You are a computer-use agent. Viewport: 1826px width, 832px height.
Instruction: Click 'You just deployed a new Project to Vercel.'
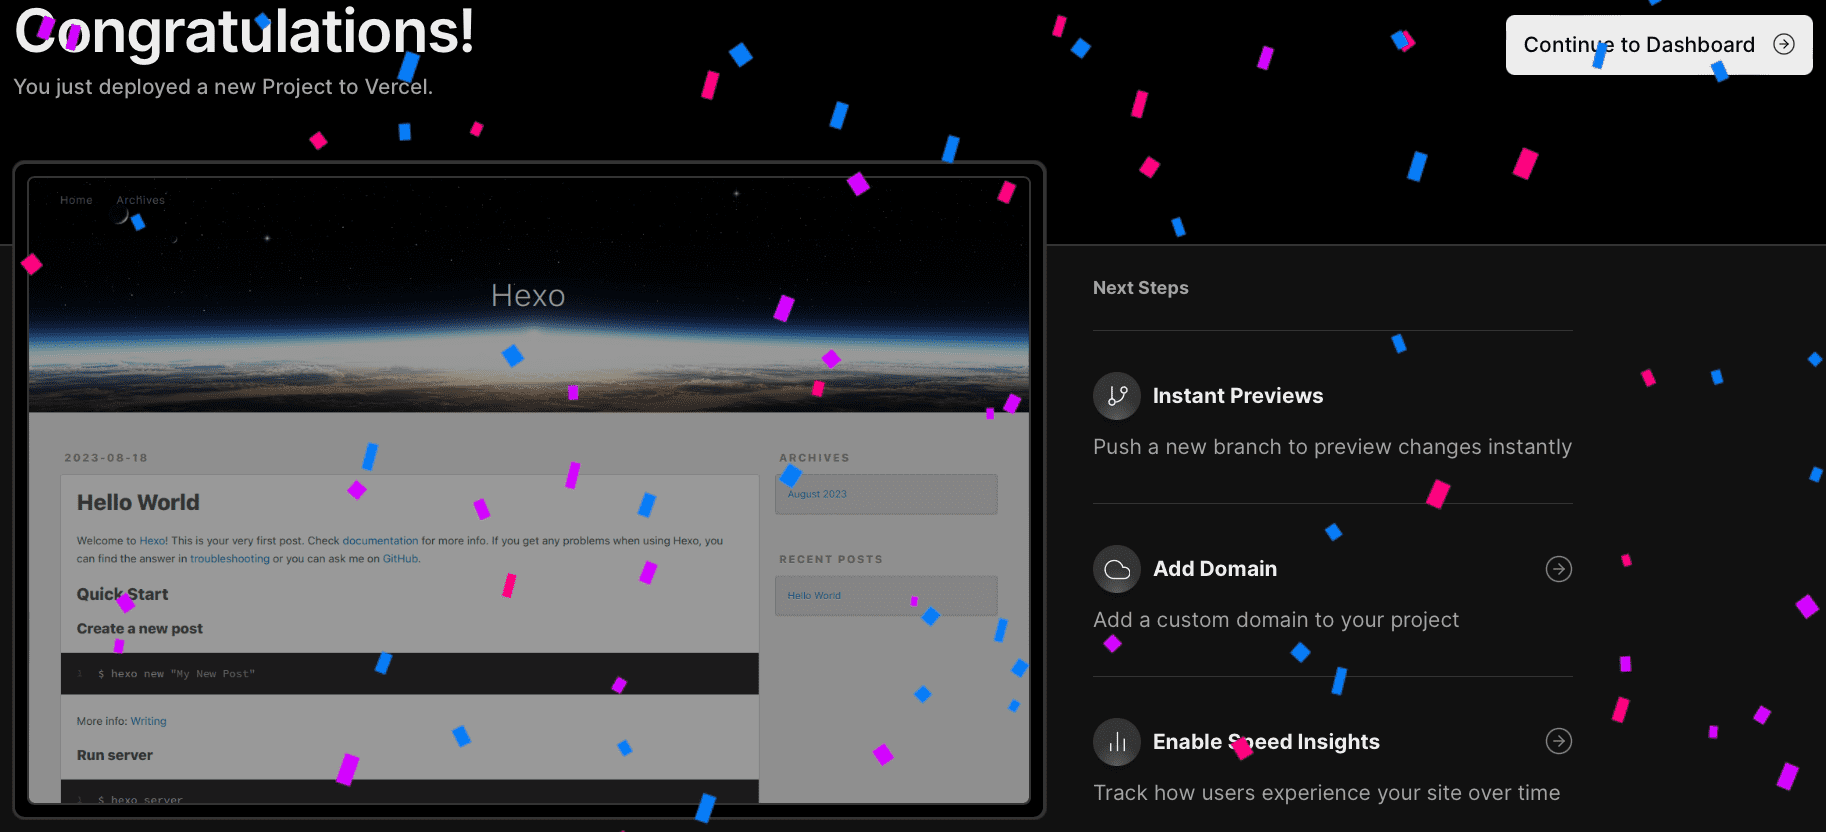[x=223, y=87]
